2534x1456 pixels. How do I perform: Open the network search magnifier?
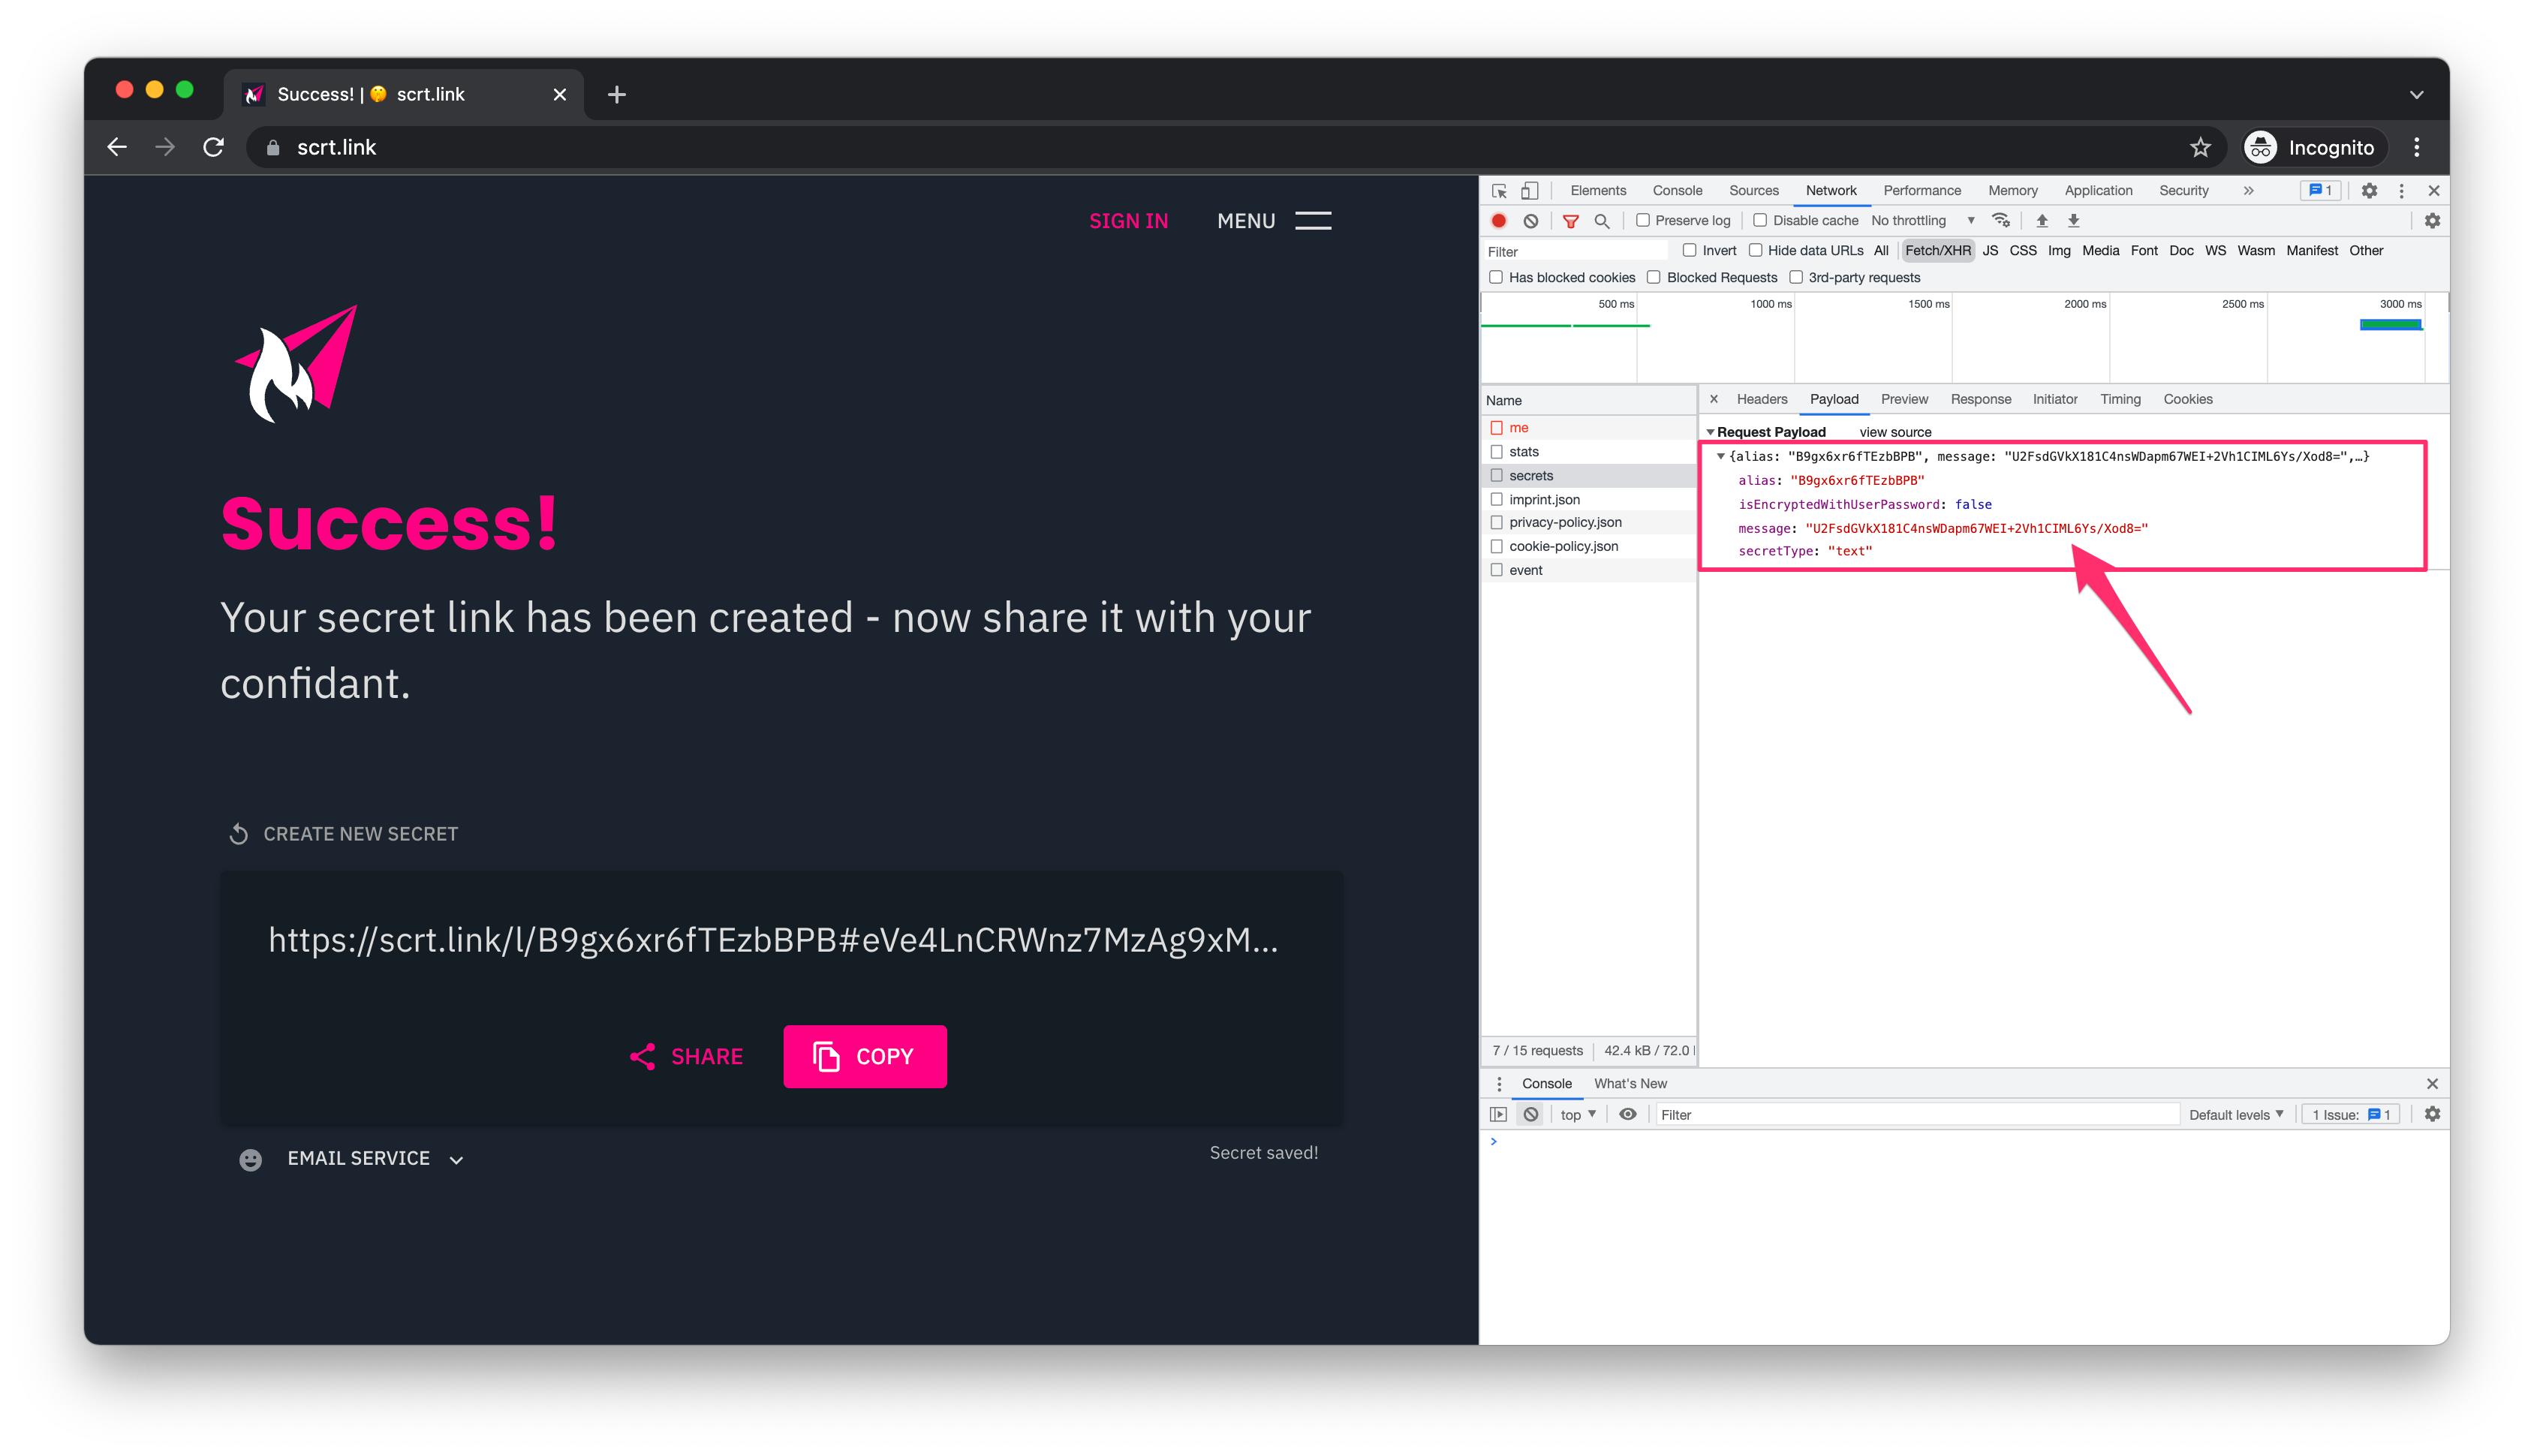(x=1601, y=220)
